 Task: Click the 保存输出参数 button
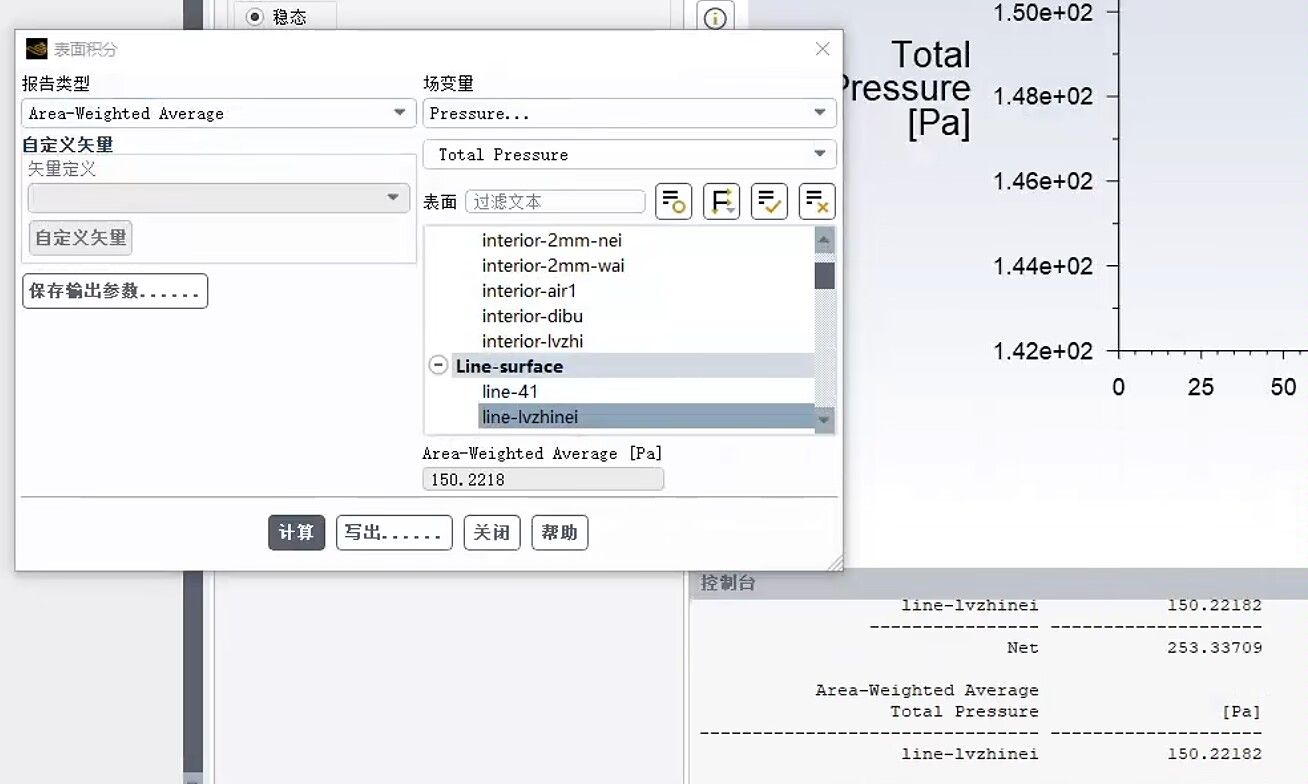pos(115,291)
